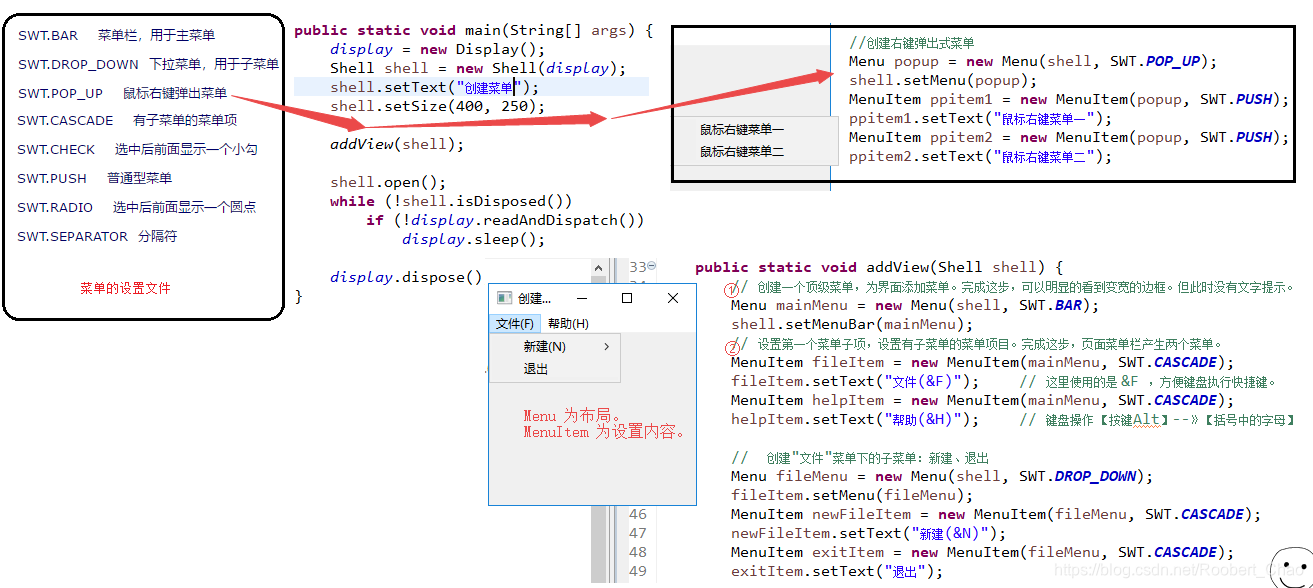The height and width of the screenshot is (588, 1313).
Task: Click the SWT.CHECK entry in the list
Action: tap(137, 150)
